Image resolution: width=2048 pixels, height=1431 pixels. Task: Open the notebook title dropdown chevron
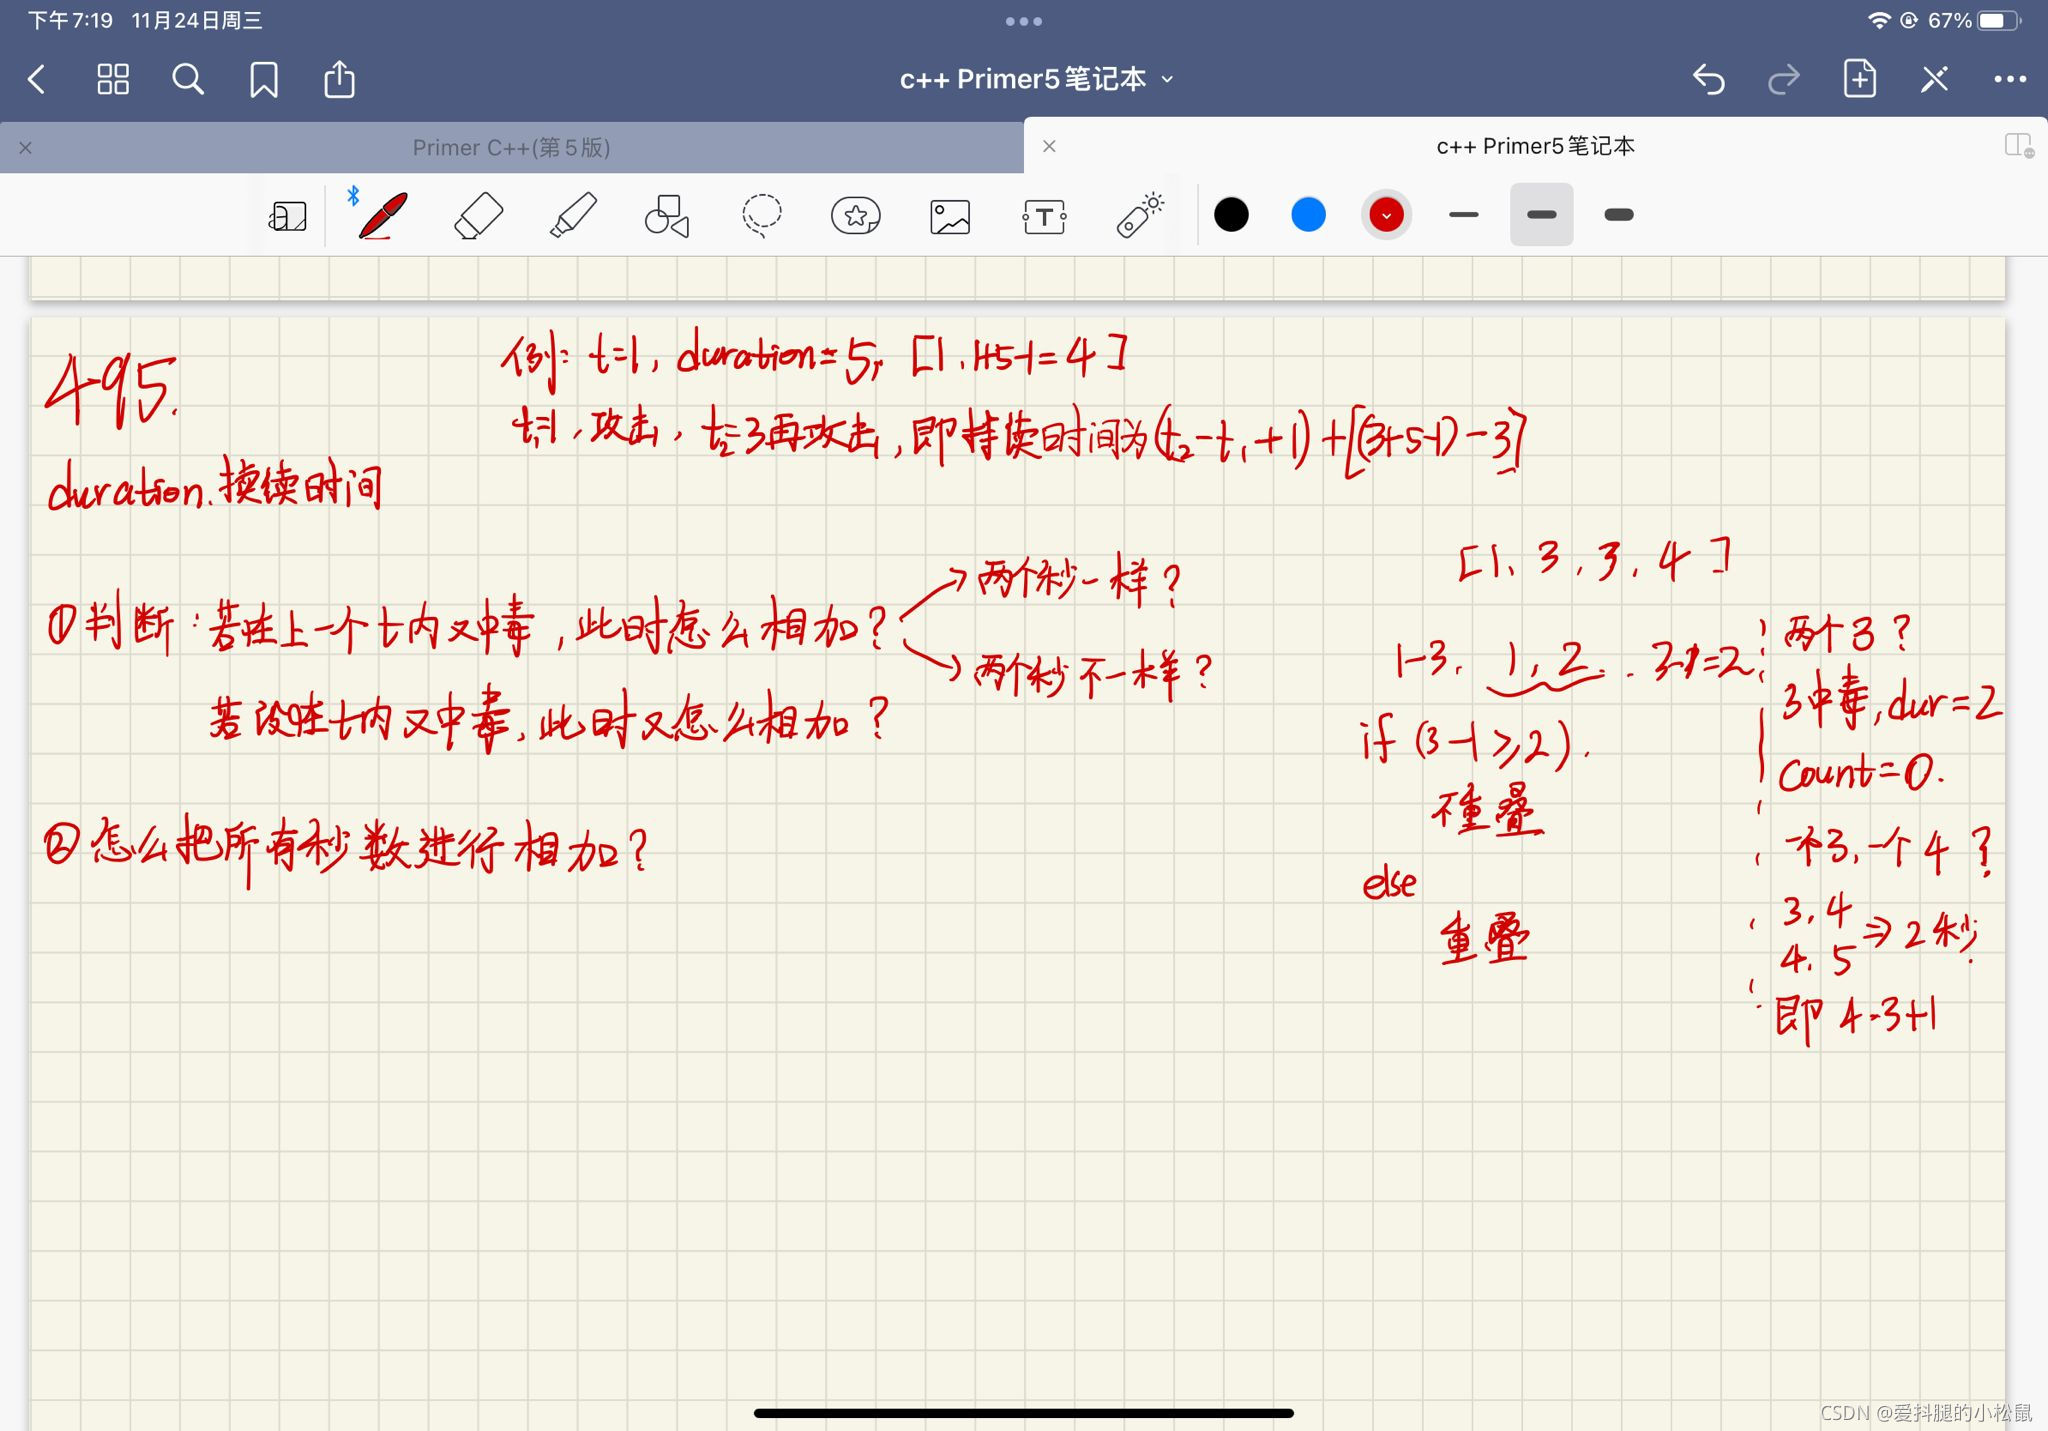(x=1166, y=79)
